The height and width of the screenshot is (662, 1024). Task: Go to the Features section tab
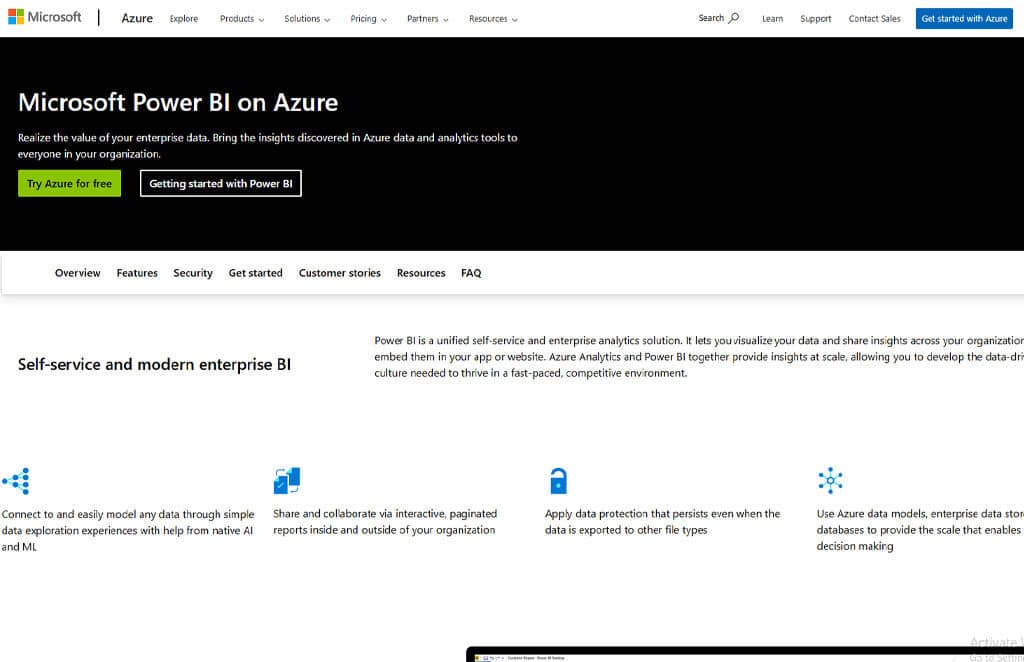[x=137, y=273]
